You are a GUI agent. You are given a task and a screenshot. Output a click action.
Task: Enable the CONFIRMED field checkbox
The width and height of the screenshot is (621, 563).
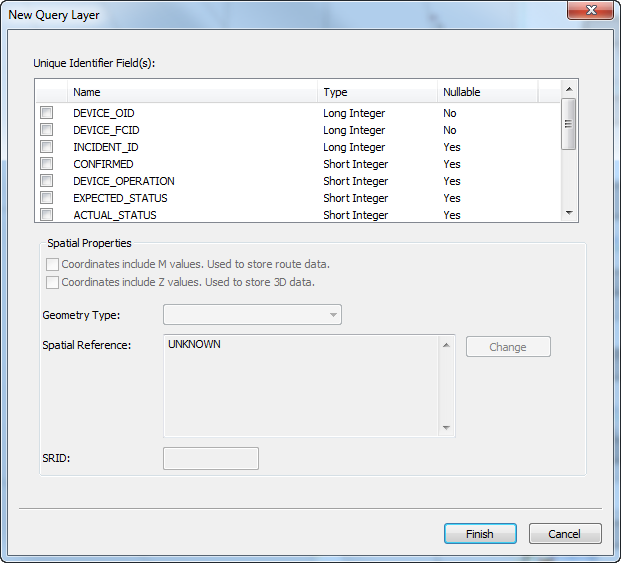point(46,164)
